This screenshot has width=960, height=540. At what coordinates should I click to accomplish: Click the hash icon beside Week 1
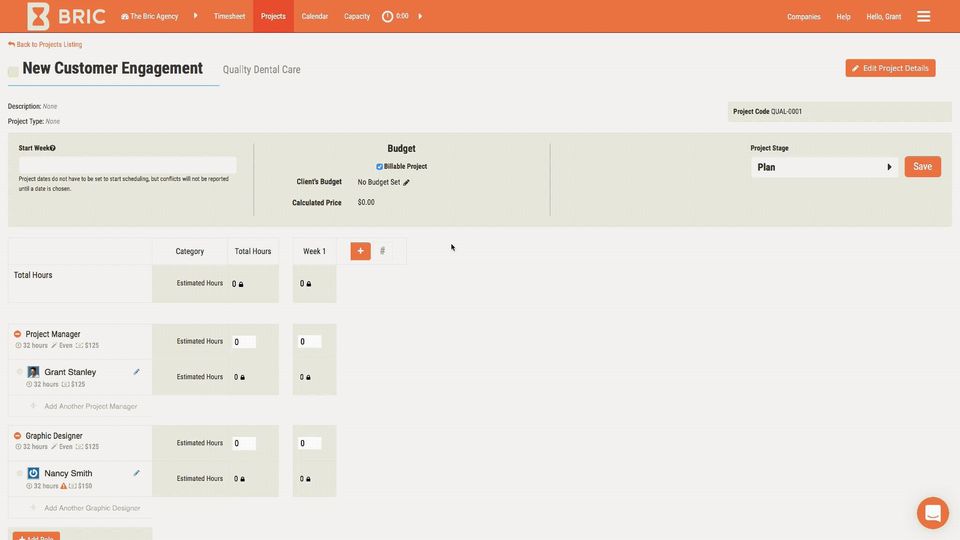click(x=383, y=251)
